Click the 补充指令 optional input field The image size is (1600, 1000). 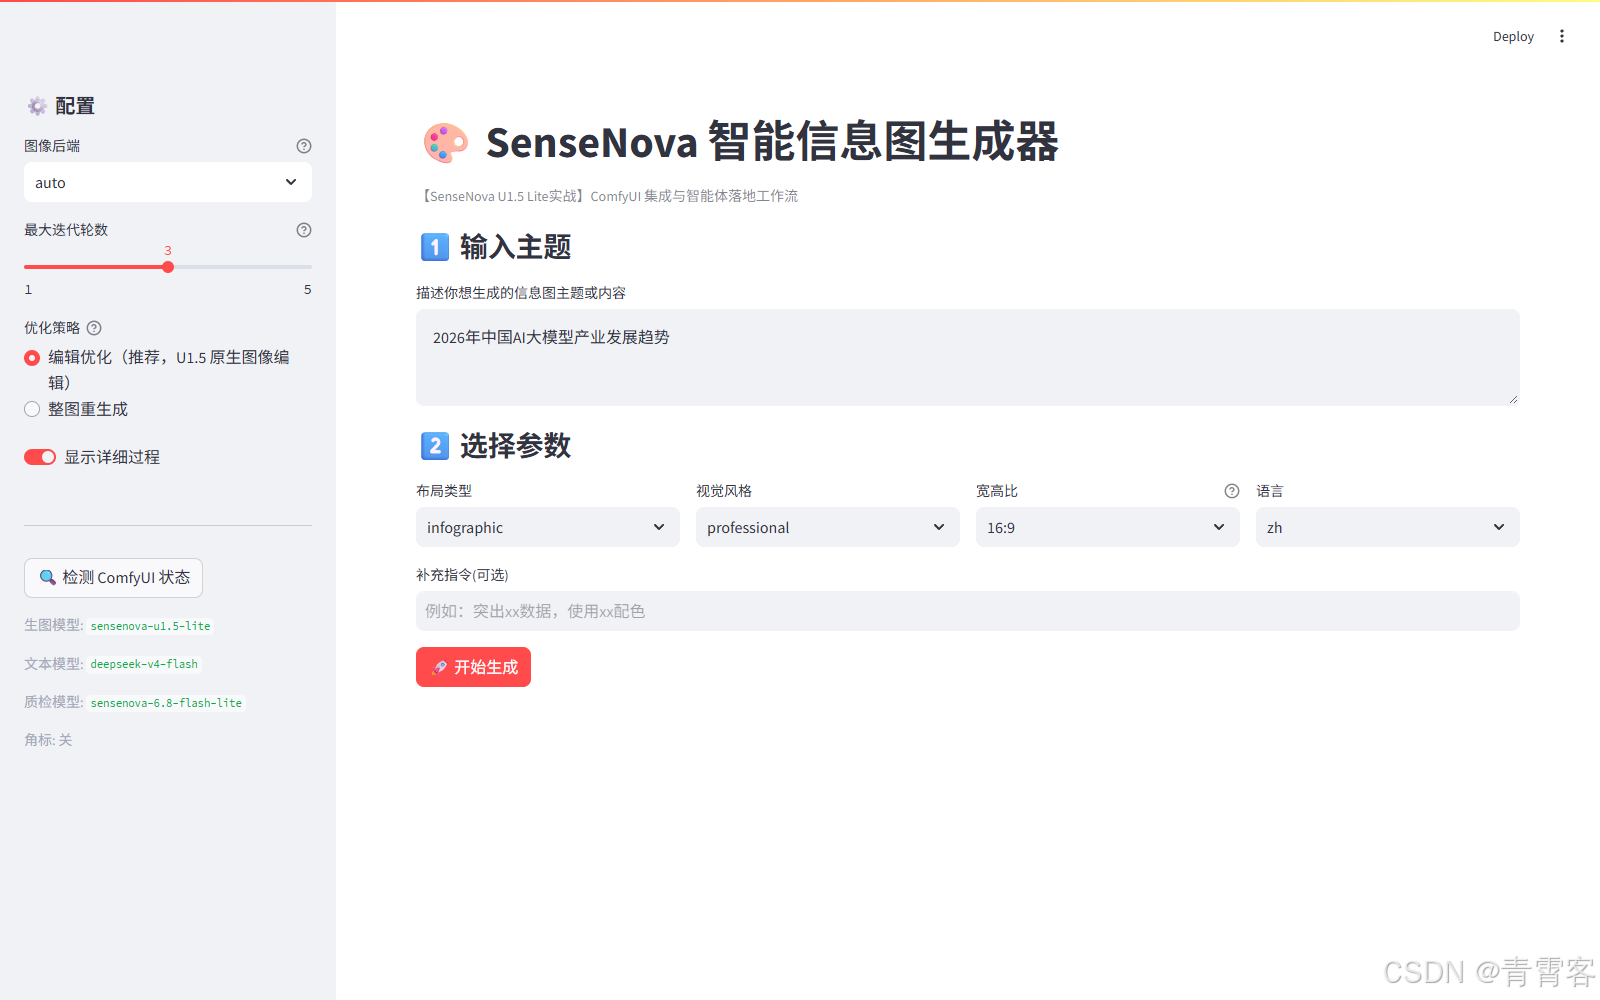pos(968,611)
